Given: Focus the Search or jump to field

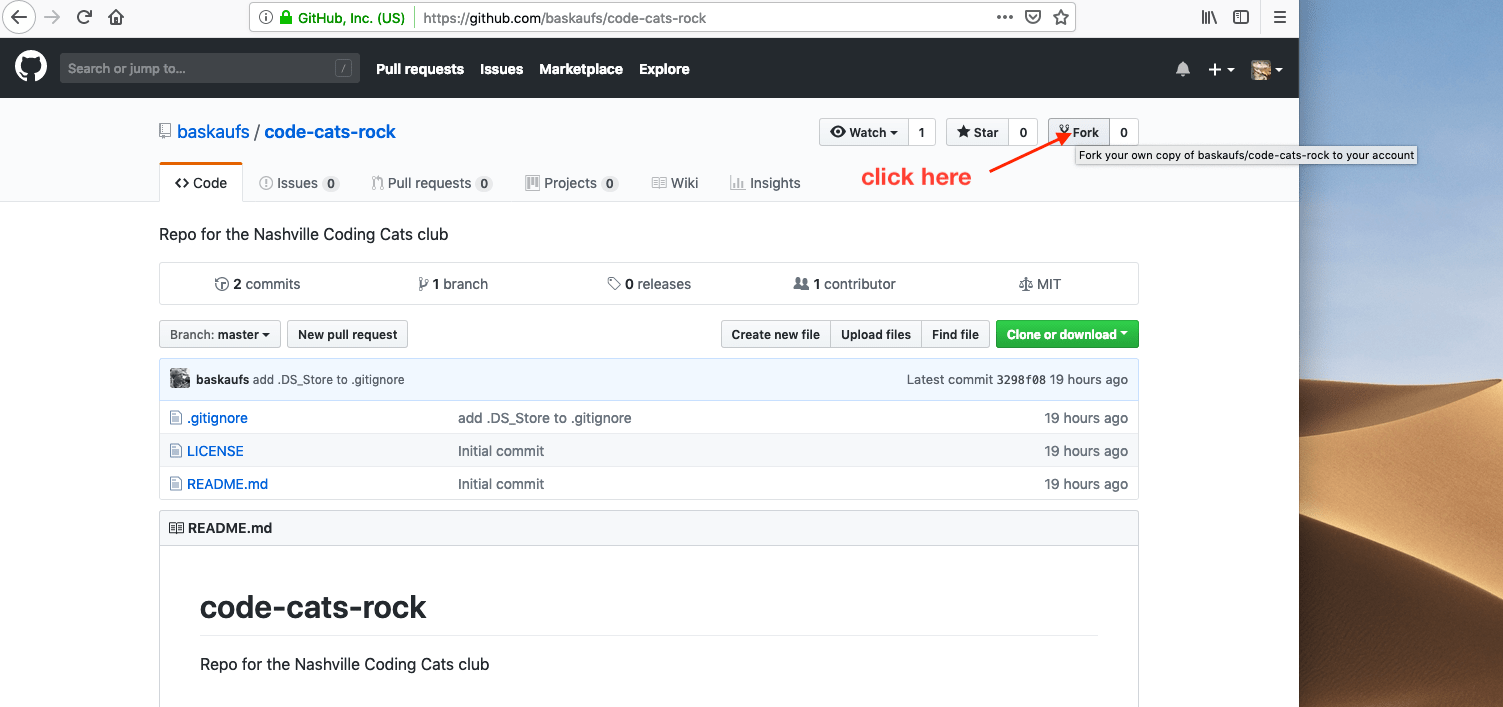Looking at the screenshot, I should [210, 68].
